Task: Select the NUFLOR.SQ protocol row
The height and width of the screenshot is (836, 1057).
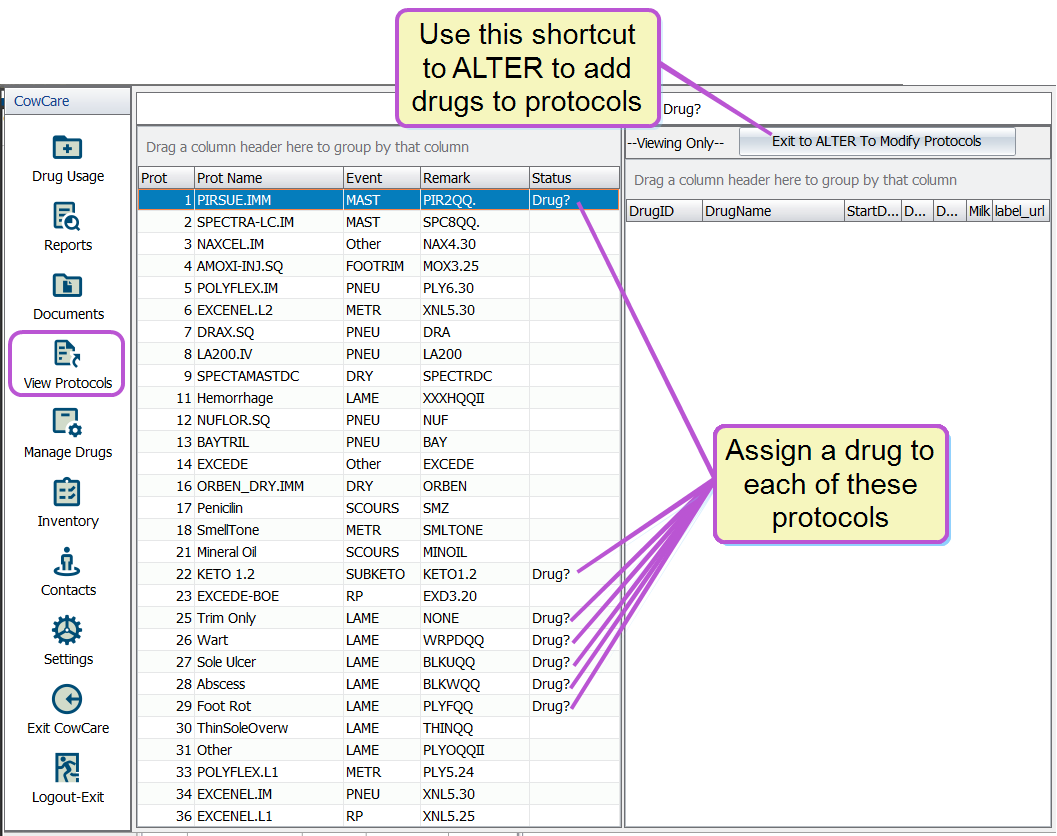Action: [x=378, y=420]
